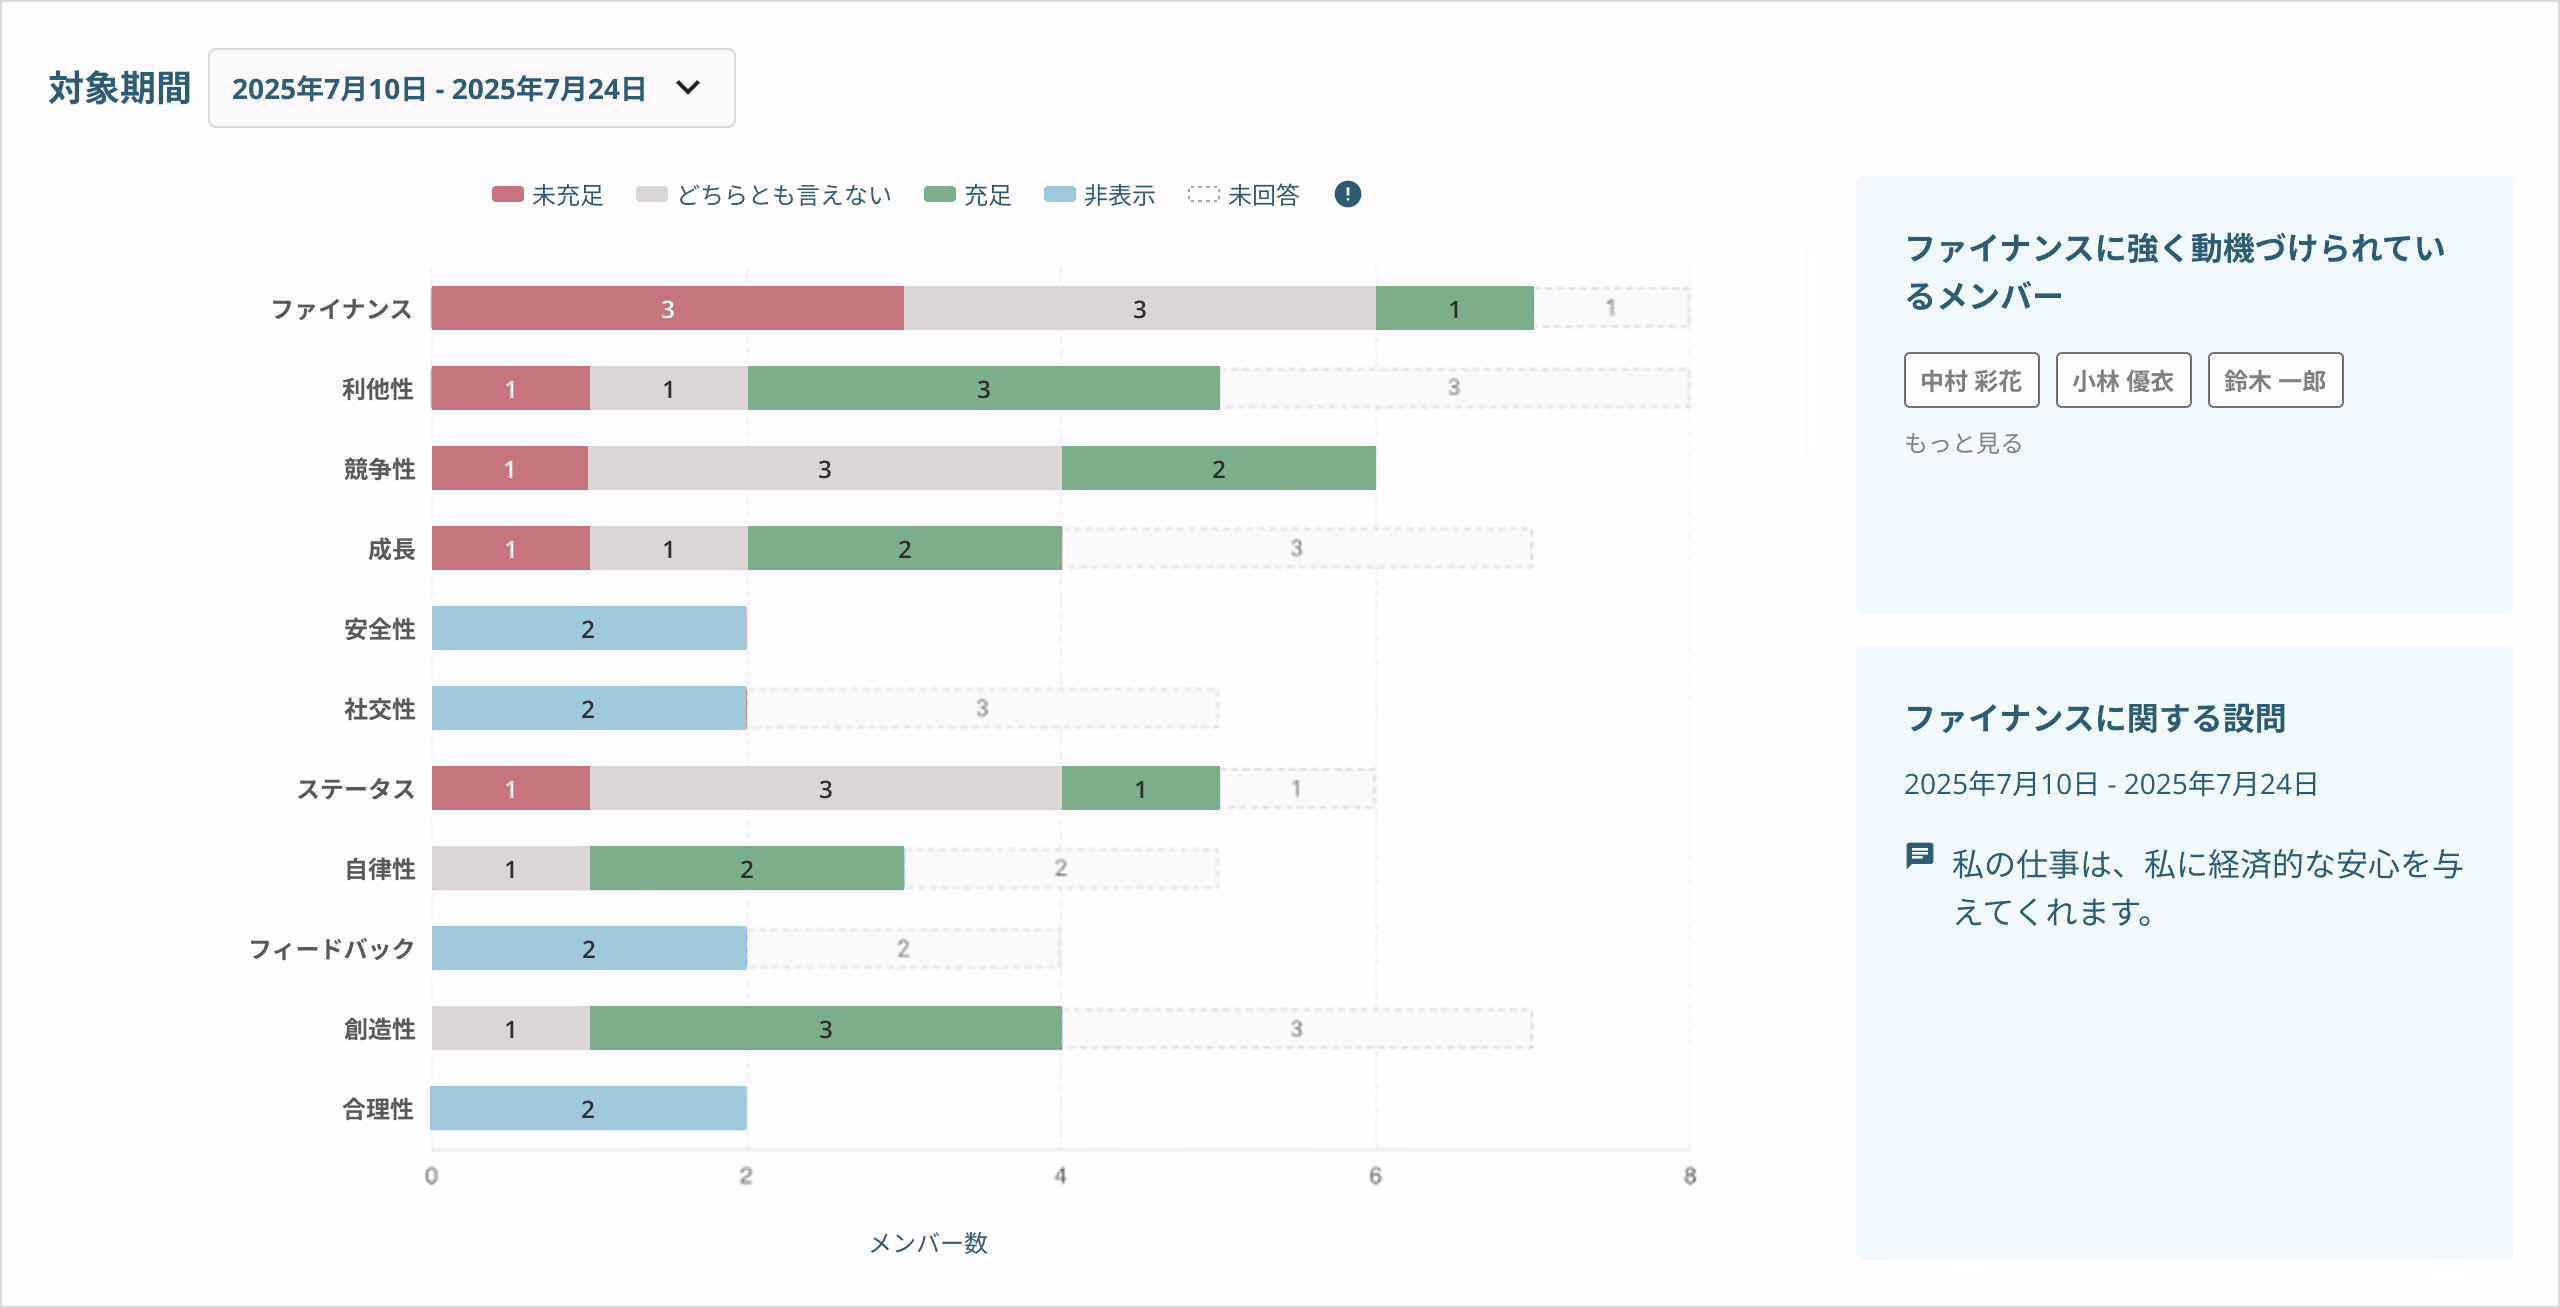Click the 小林 優衣 member tag

pos(2123,381)
